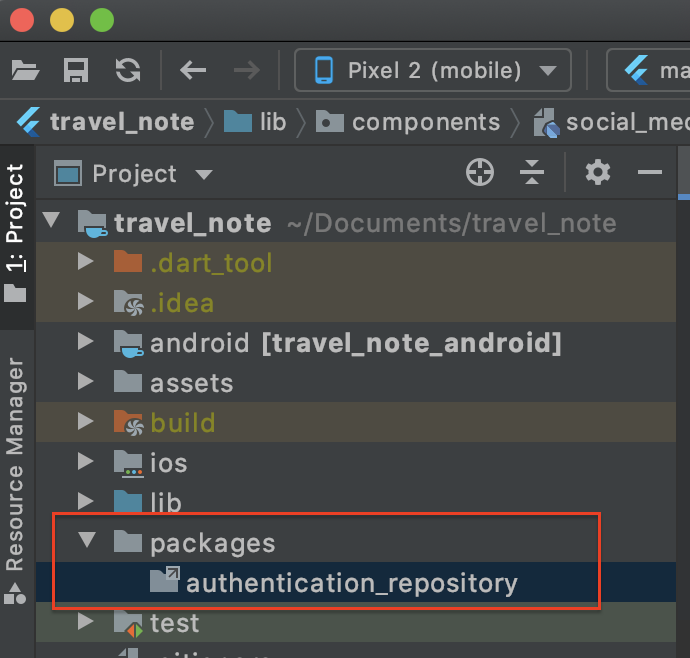Viewport: 690px width, 658px height.
Task: Click the .dart_tool orange folder icon
Action: (x=128, y=261)
